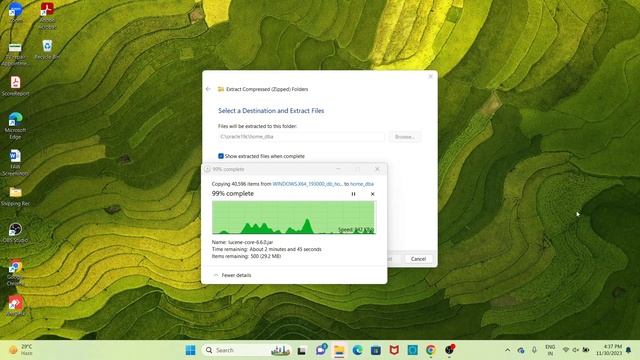Toggle Show extracted files when complete checkbox

click(221, 156)
